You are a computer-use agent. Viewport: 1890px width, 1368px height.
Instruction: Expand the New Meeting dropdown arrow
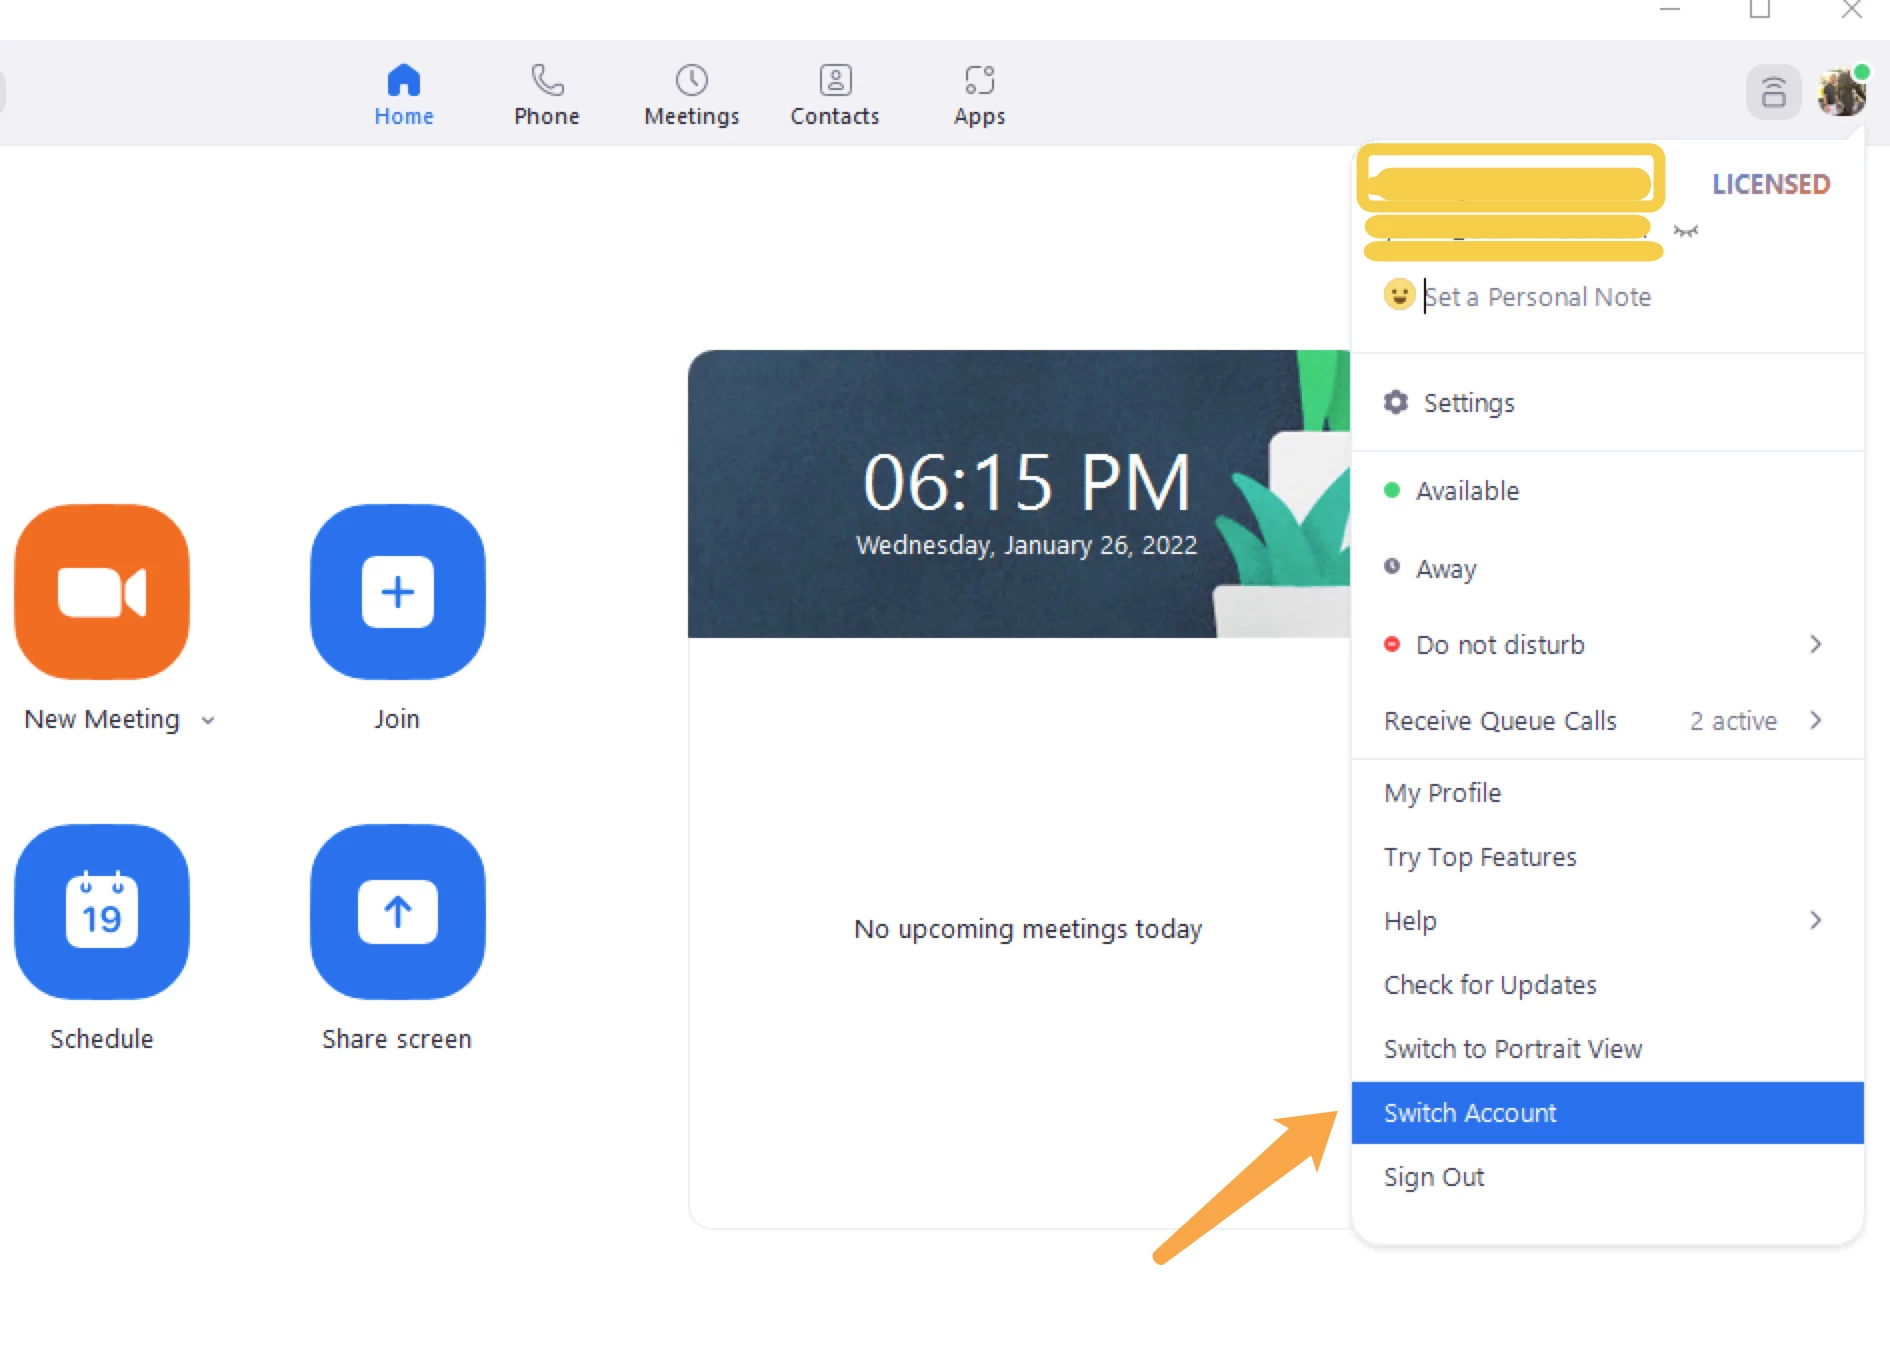pyautogui.click(x=208, y=720)
